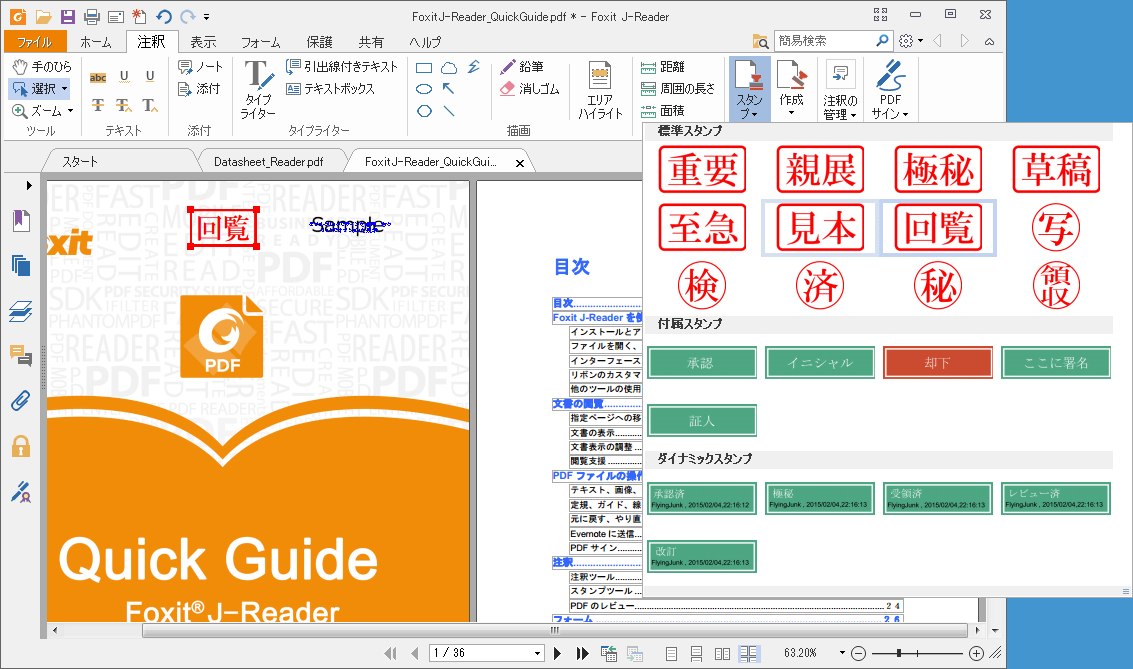The height and width of the screenshot is (669, 1133).
Task: Expand the left navigation panel arrow
Action: 29,186
